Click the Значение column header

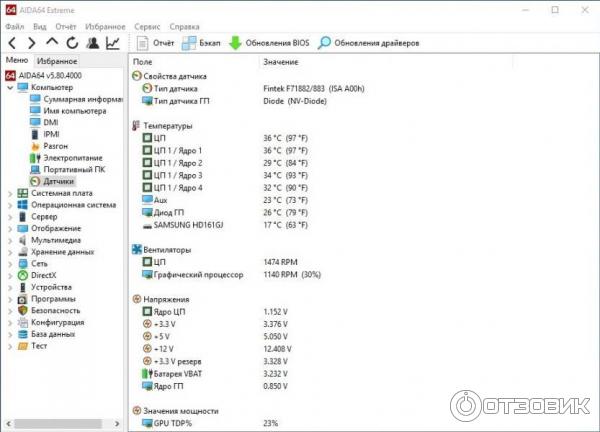point(280,62)
